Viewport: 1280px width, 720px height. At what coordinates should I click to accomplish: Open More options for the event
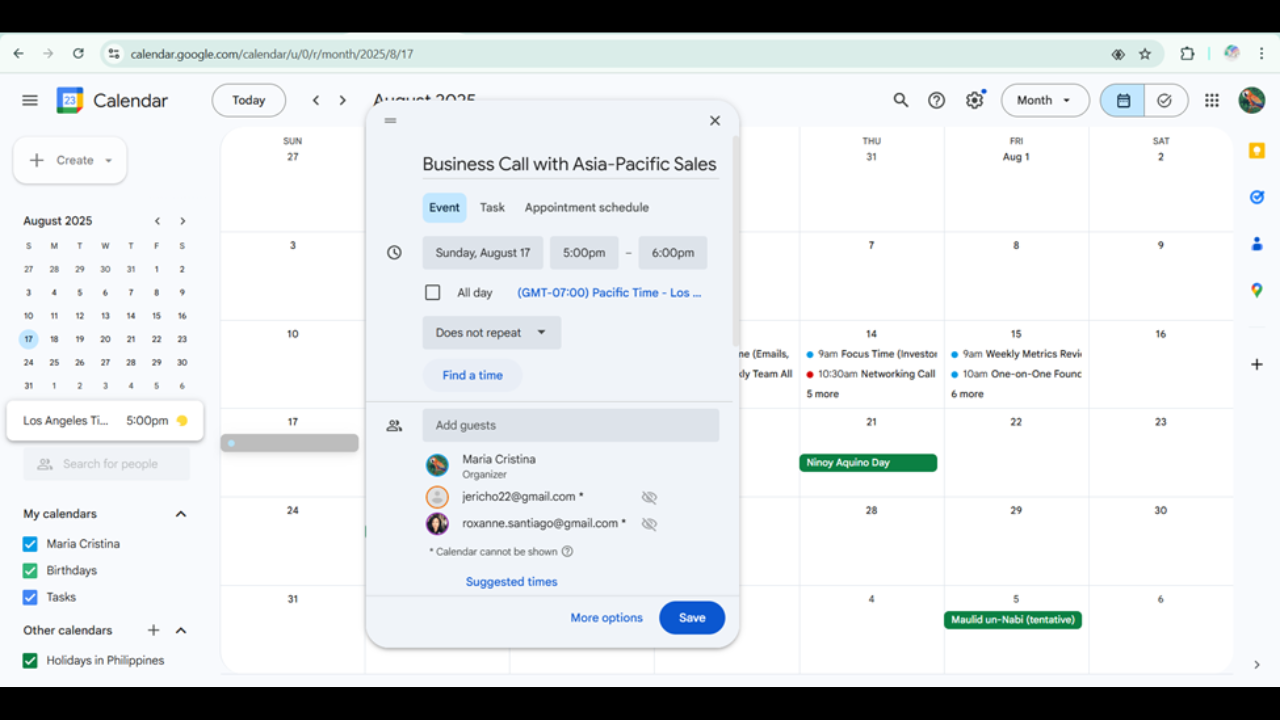pos(607,618)
